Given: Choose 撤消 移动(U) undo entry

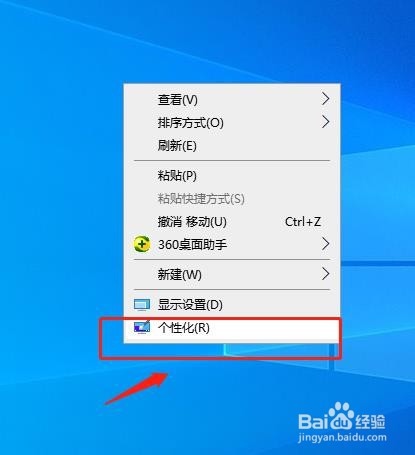Looking at the screenshot, I should point(232,222).
